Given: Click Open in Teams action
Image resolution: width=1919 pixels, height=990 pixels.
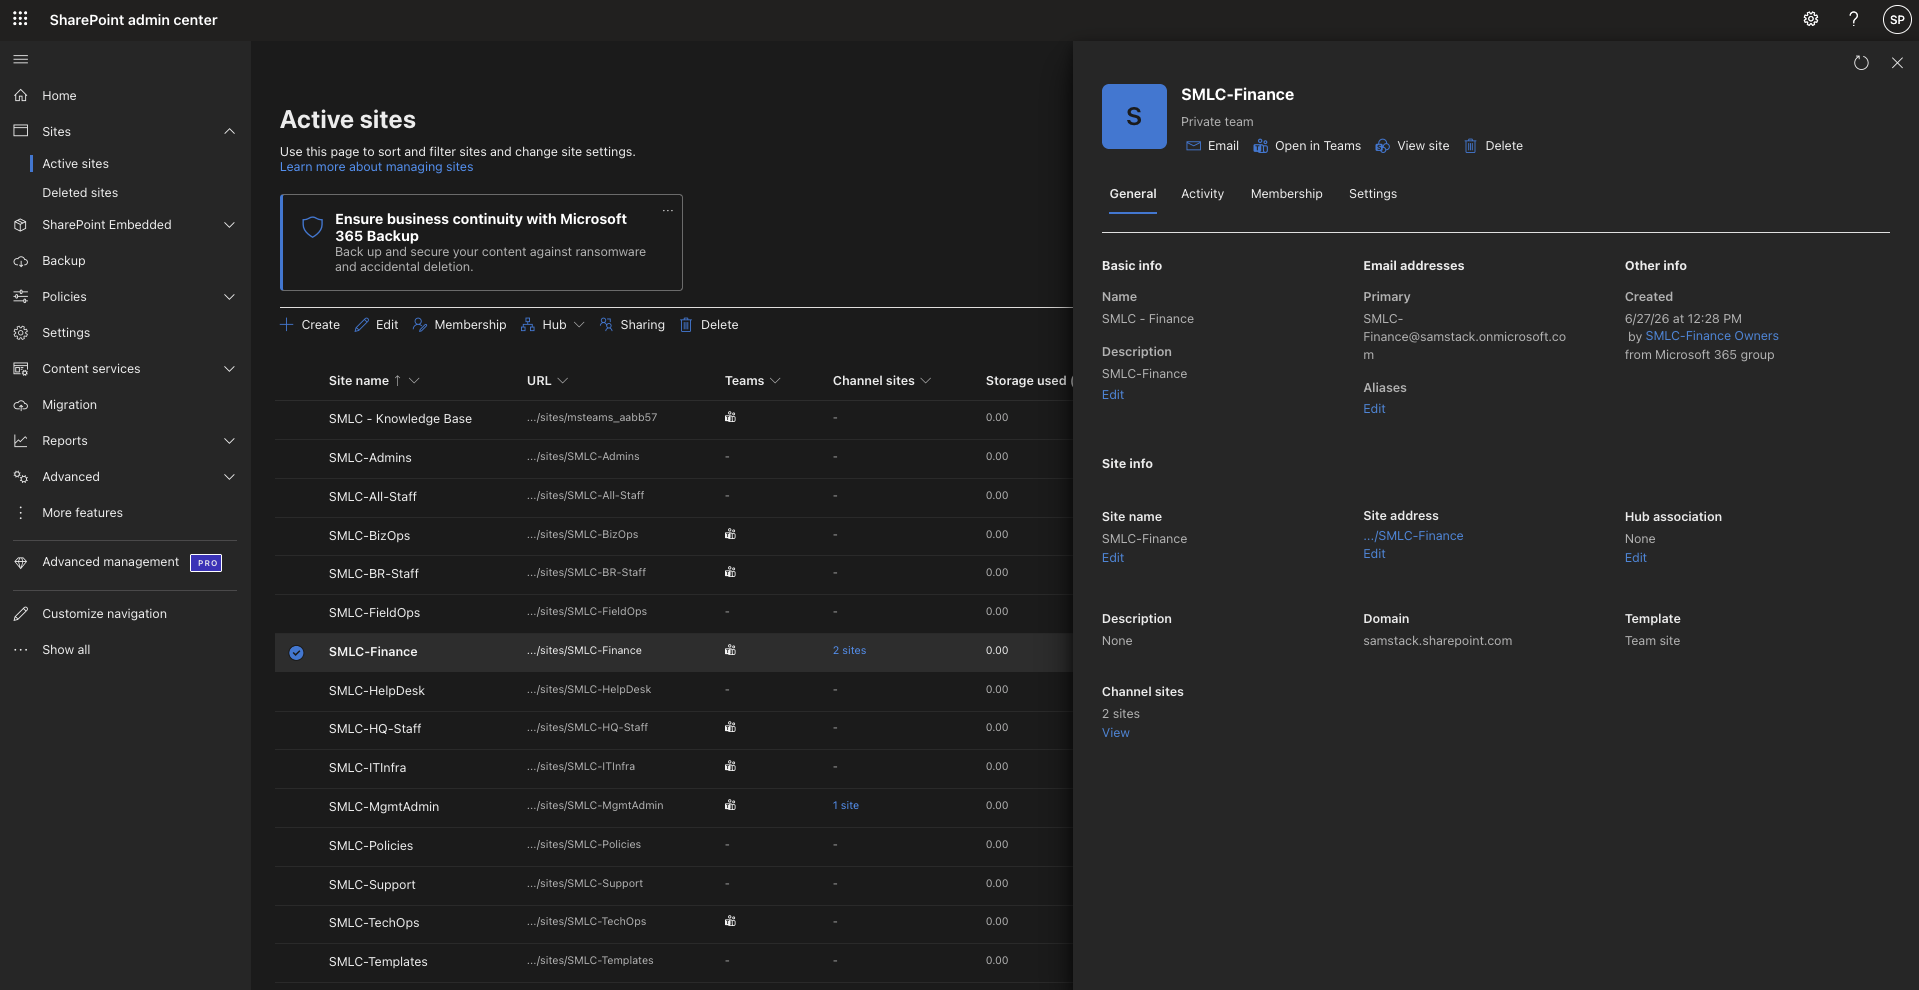Looking at the screenshot, I should coord(1307,146).
